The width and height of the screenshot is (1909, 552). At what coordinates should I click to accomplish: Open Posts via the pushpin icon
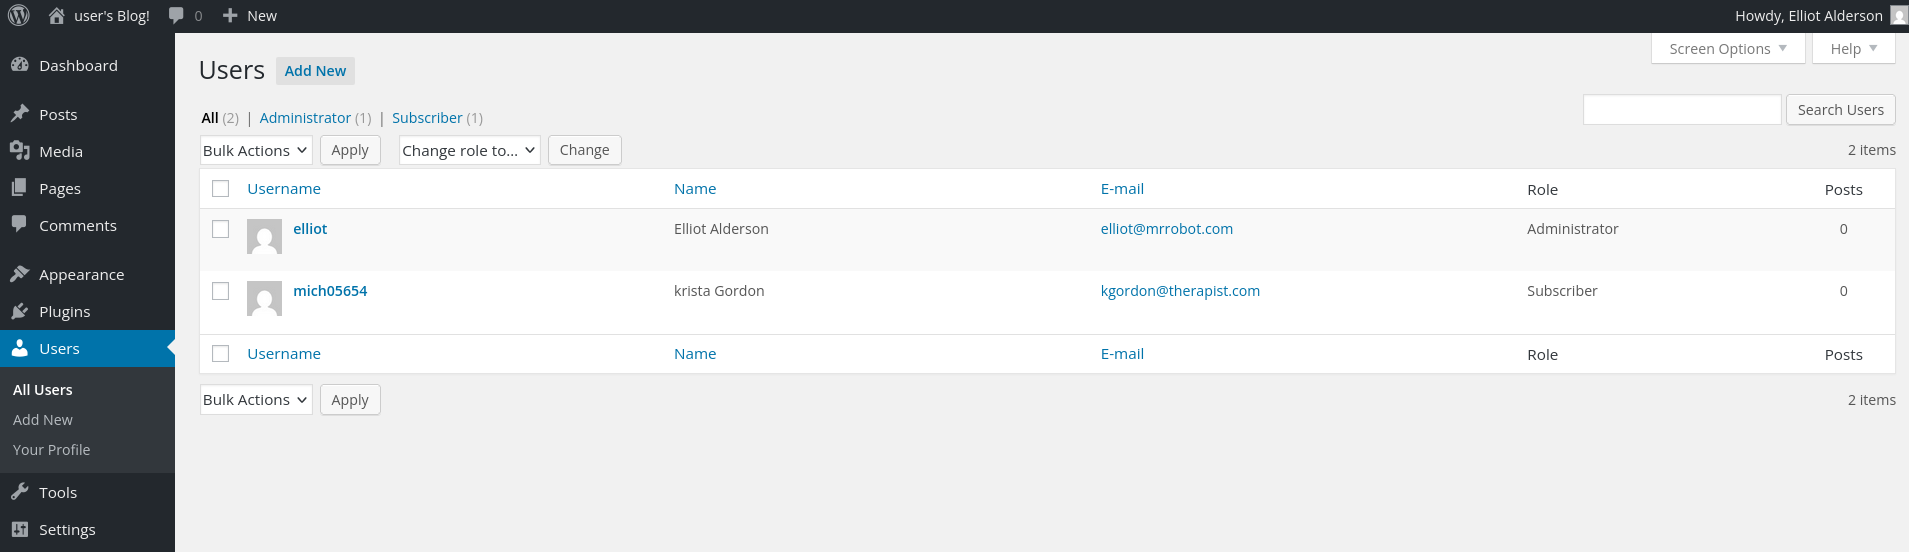pos(20,114)
